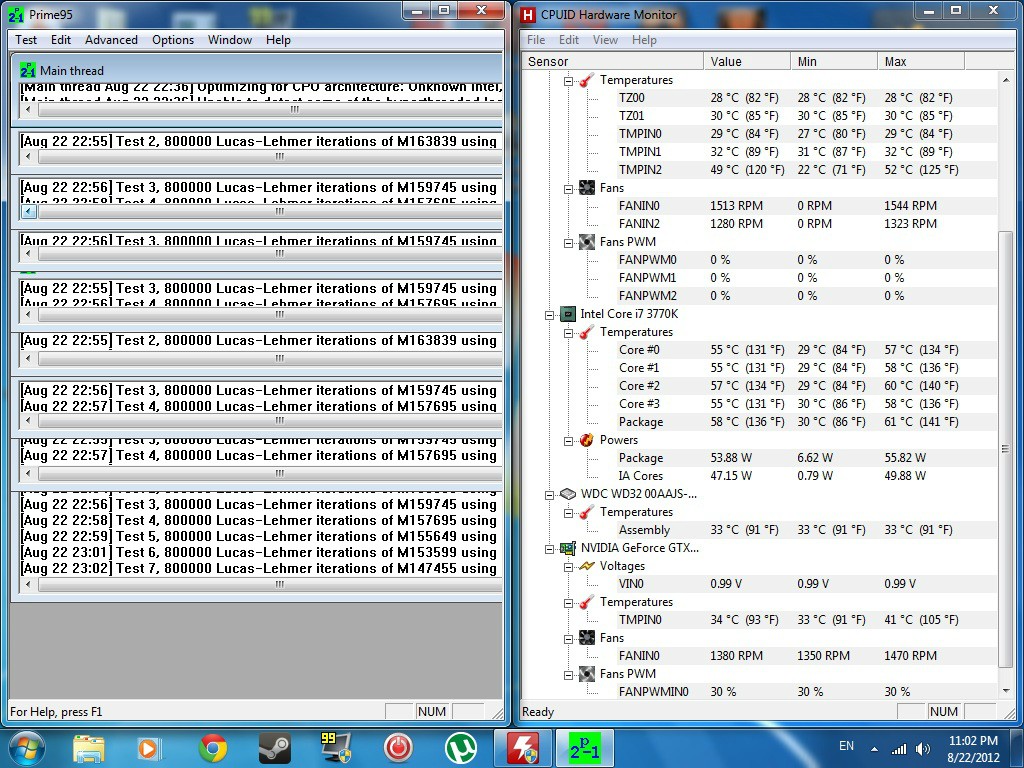The image size is (1024, 768).
Task: Click the EN language indicator
Action: [x=846, y=746]
